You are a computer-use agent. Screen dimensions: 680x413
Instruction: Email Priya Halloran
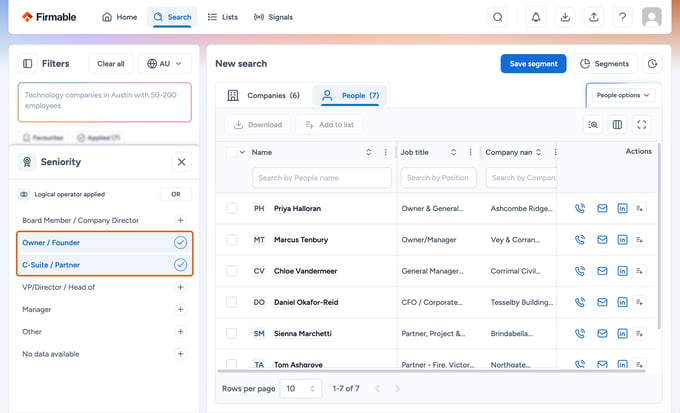click(x=602, y=208)
